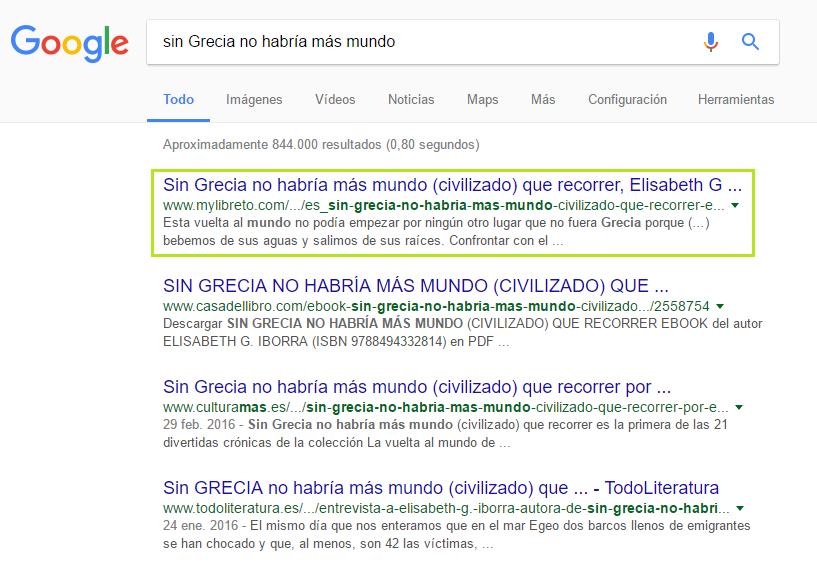Image resolution: width=817 pixels, height=568 pixels.
Task: Click snippet dated '29 feb. 2016'
Action: click(445, 434)
